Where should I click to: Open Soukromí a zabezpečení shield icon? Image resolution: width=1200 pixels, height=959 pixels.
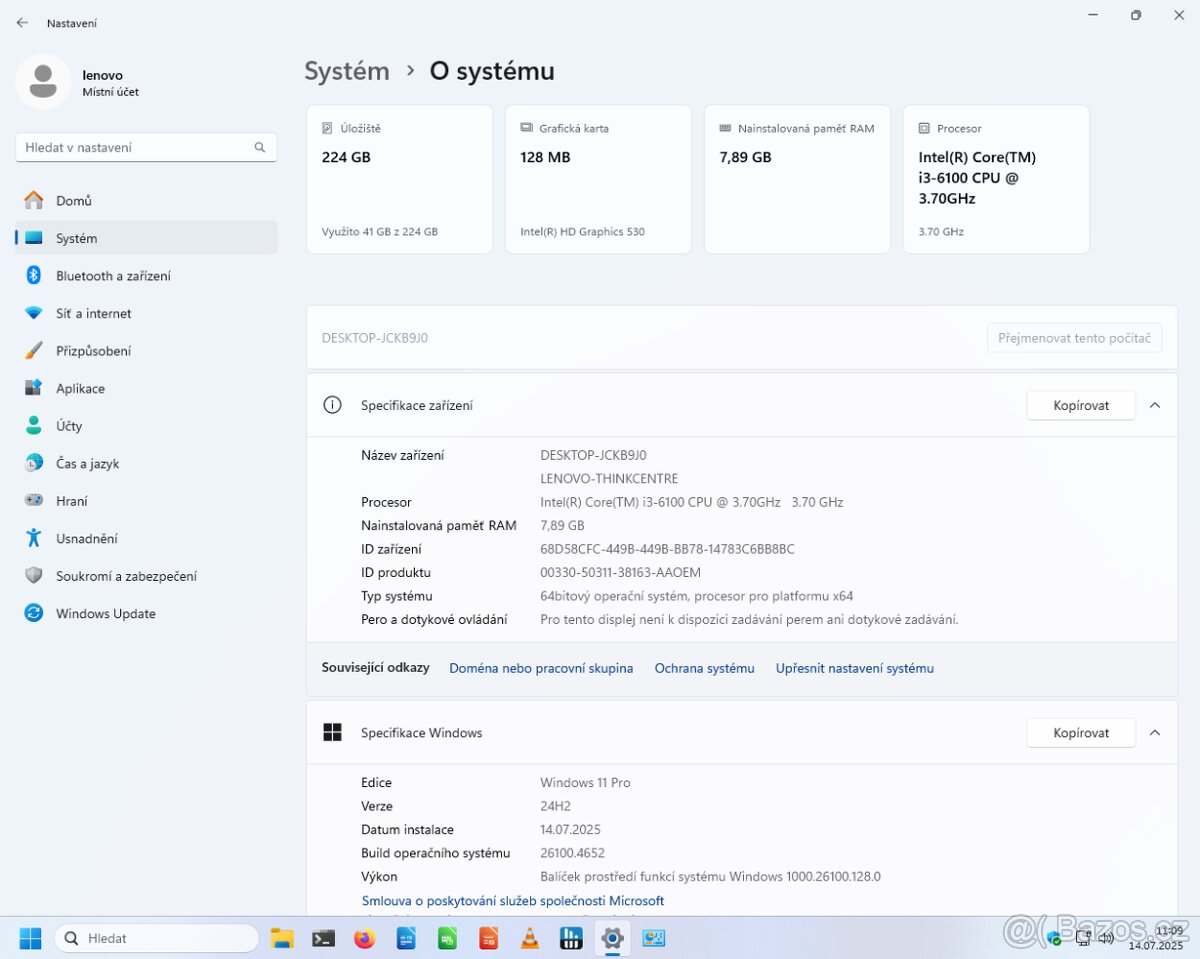click(x=31, y=575)
